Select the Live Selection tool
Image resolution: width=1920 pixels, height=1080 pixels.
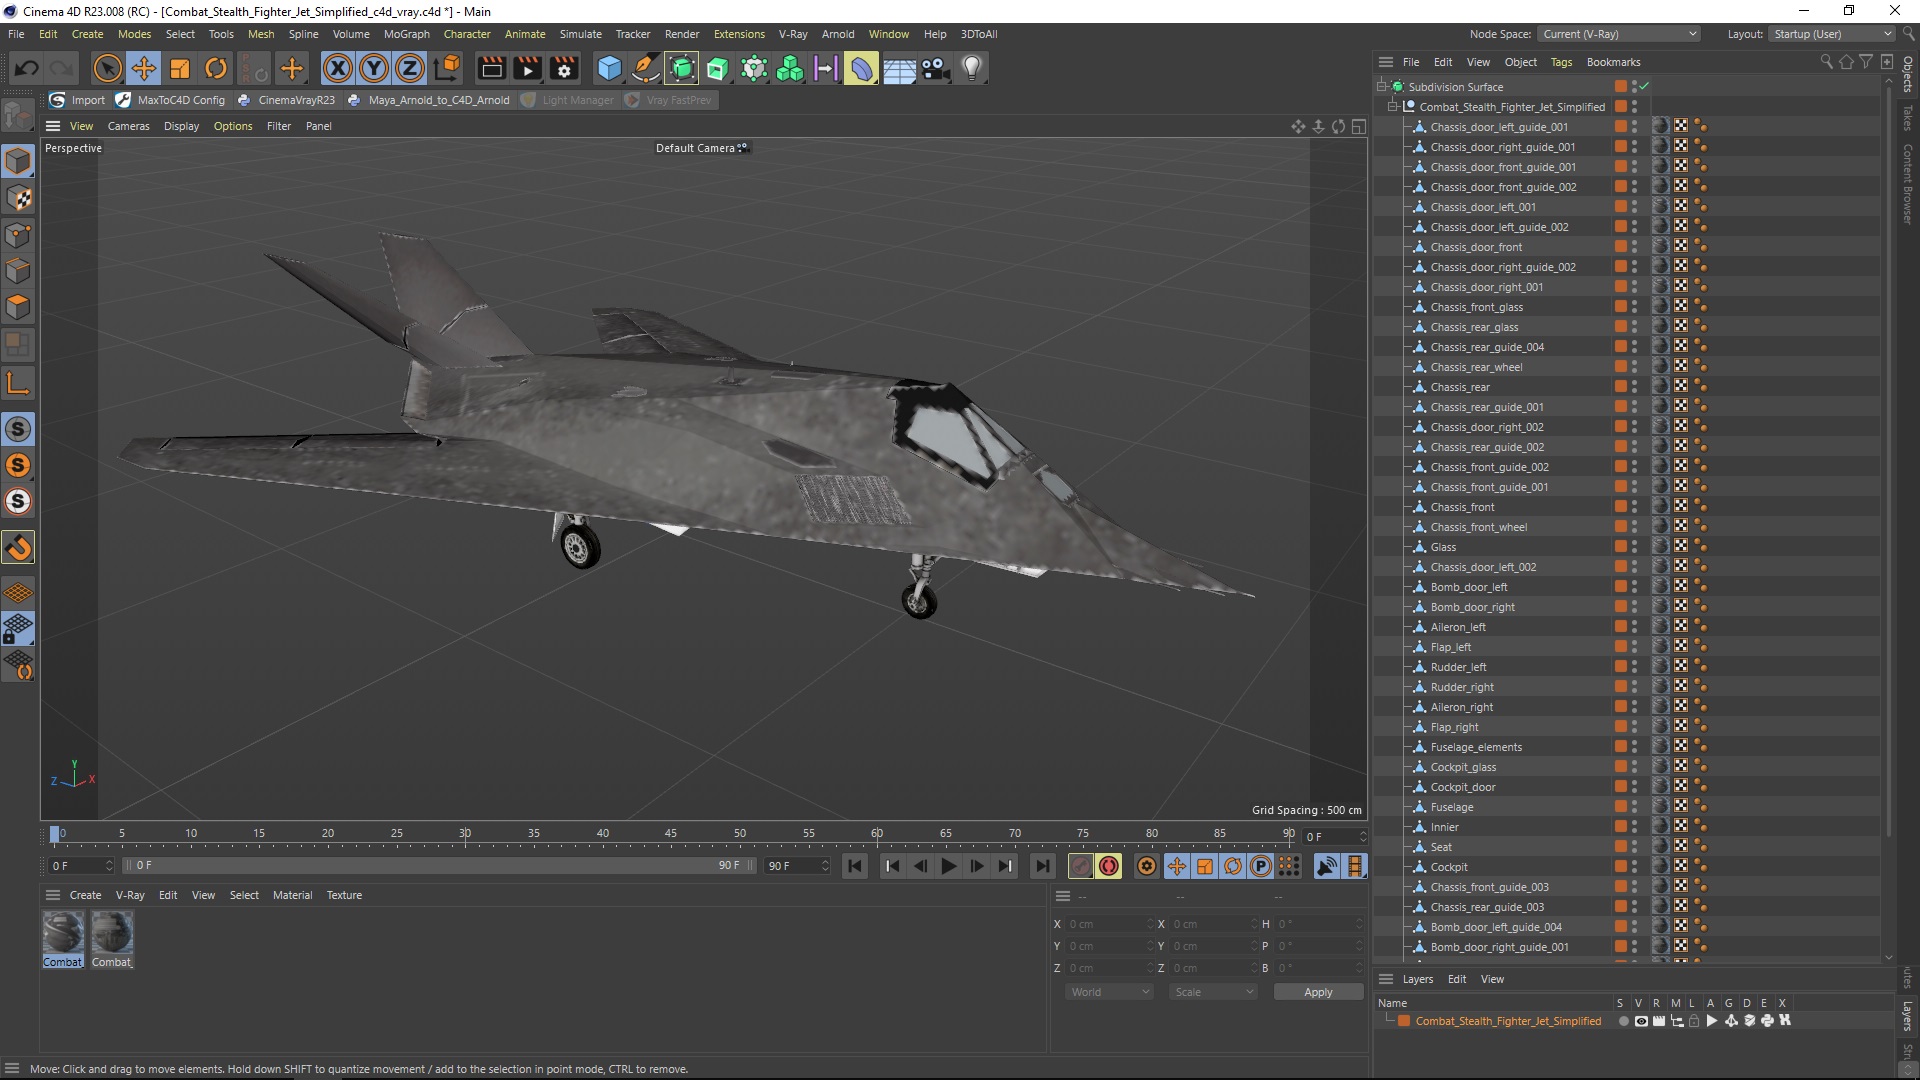click(107, 68)
